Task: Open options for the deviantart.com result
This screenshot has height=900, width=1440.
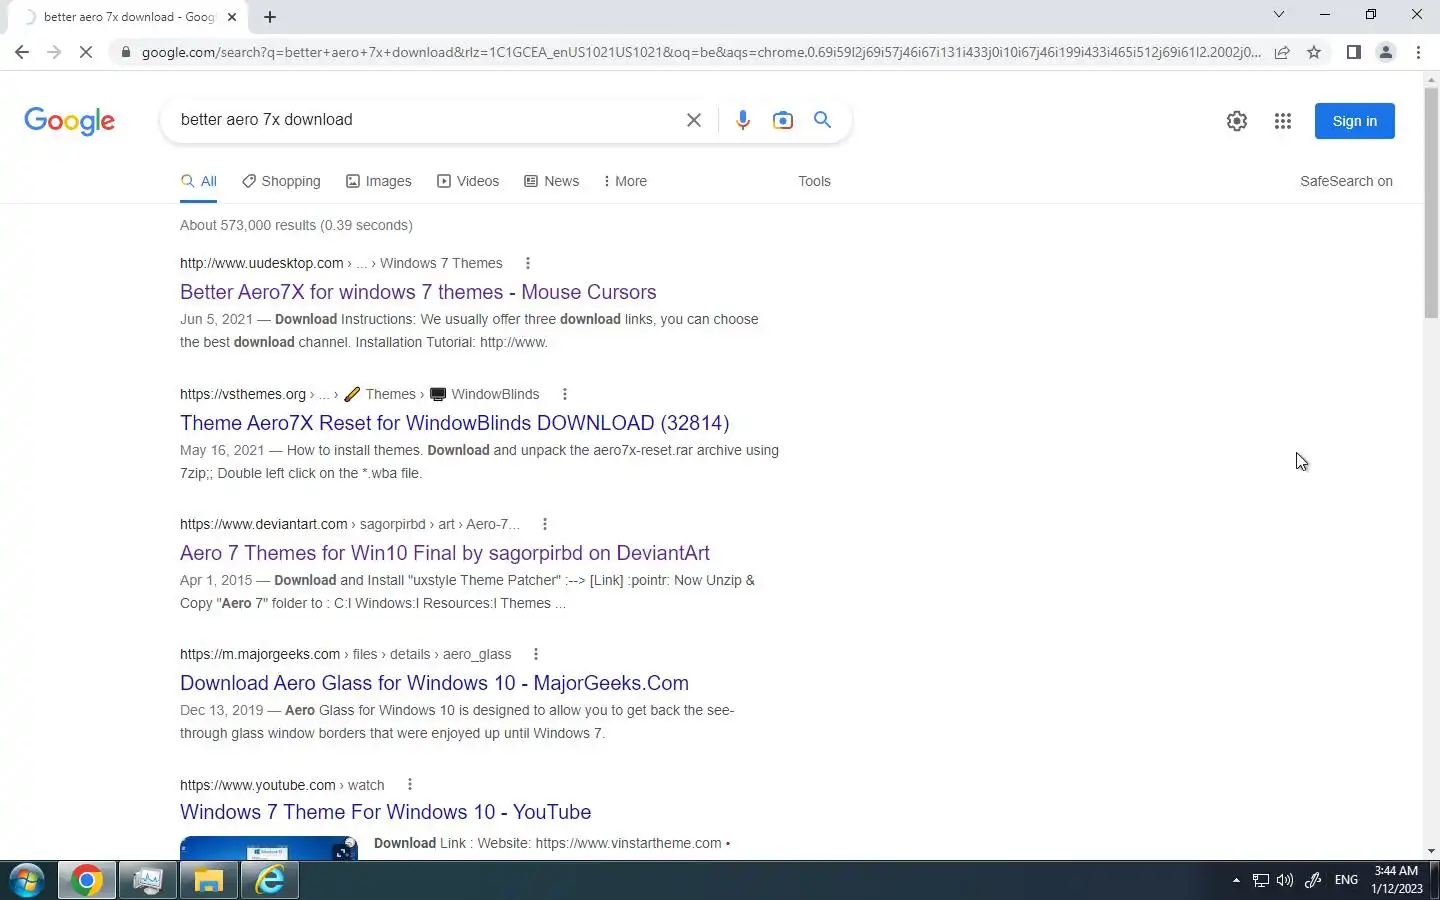Action: tap(545, 524)
